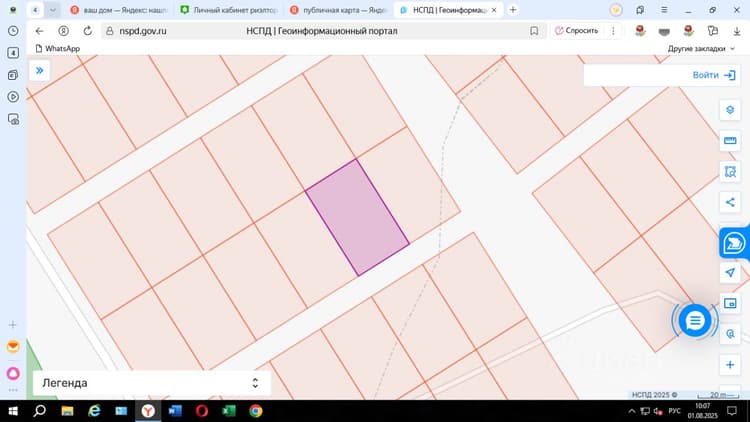Open the round chat support button

click(x=695, y=320)
